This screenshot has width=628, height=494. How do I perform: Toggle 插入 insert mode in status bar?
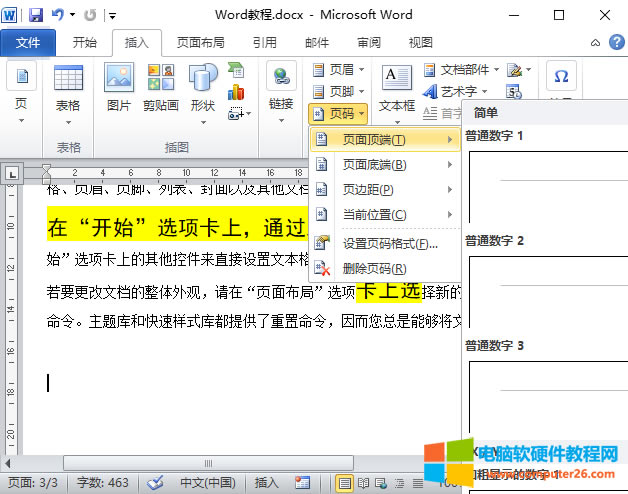(267, 483)
